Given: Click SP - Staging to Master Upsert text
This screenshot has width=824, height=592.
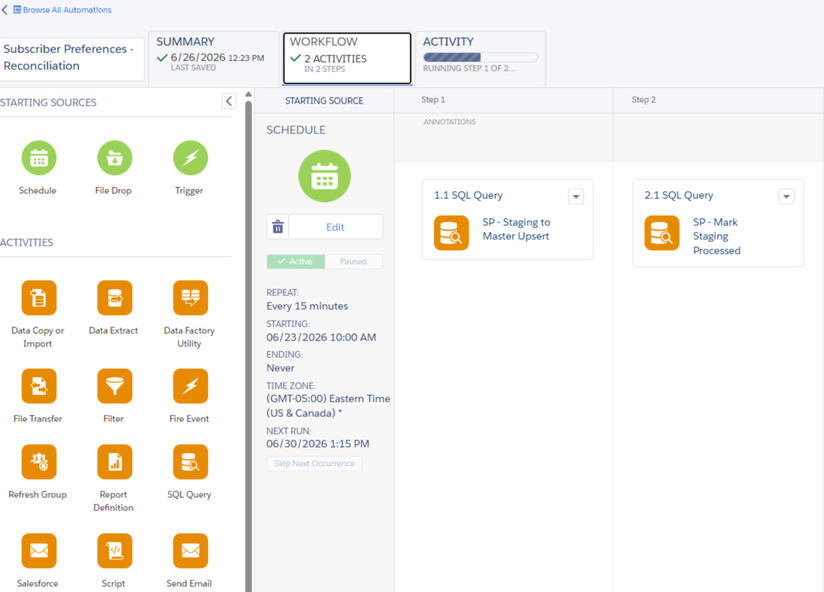Looking at the screenshot, I should point(517,229).
